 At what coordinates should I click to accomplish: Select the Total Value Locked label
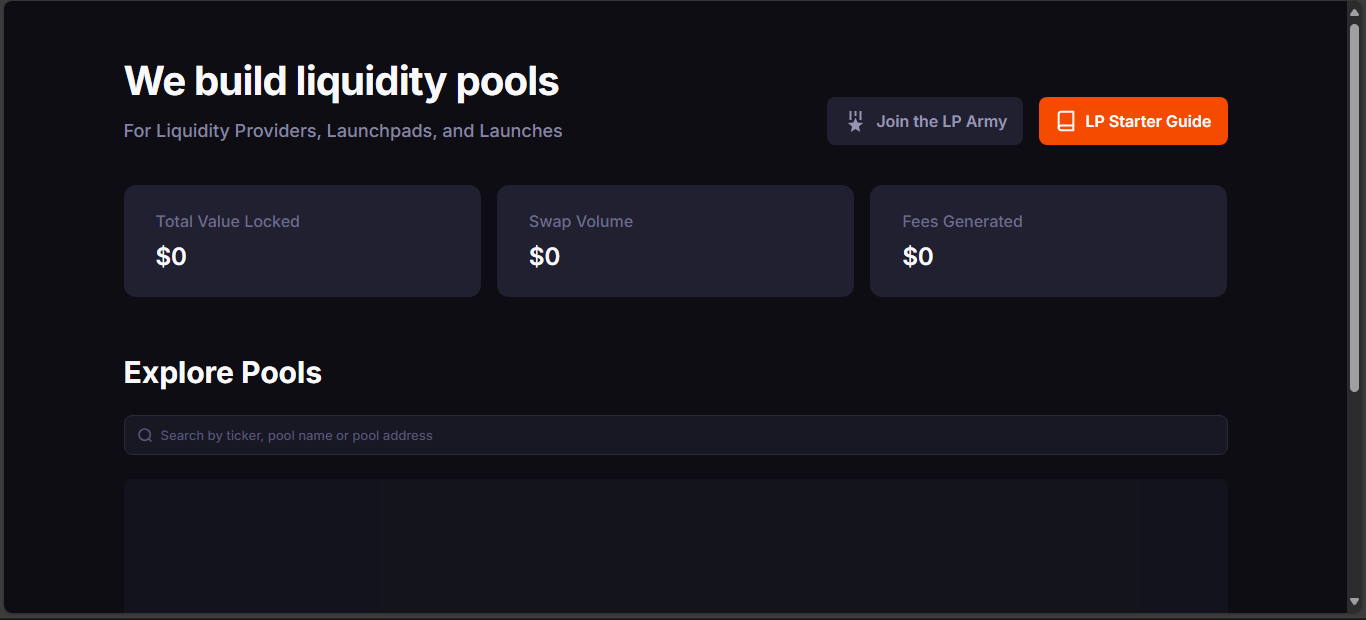[x=228, y=222]
